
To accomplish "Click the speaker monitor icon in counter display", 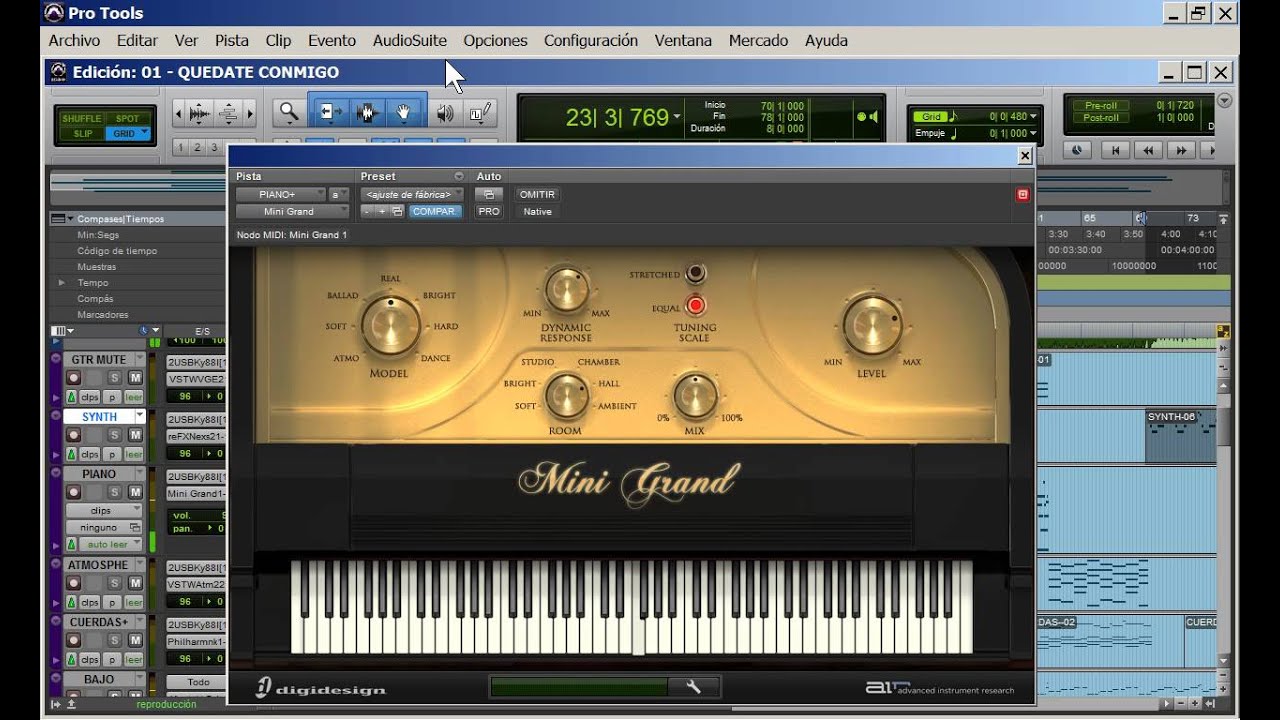I will (x=873, y=117).
